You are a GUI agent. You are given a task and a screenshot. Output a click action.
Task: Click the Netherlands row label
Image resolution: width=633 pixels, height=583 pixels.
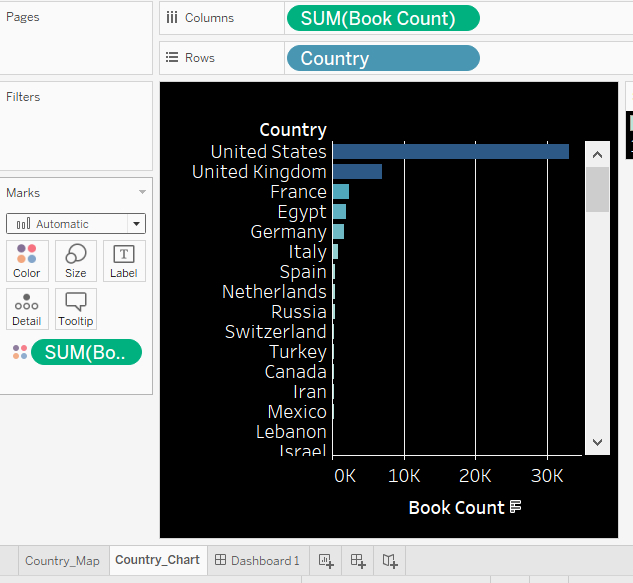coord(274,292)
